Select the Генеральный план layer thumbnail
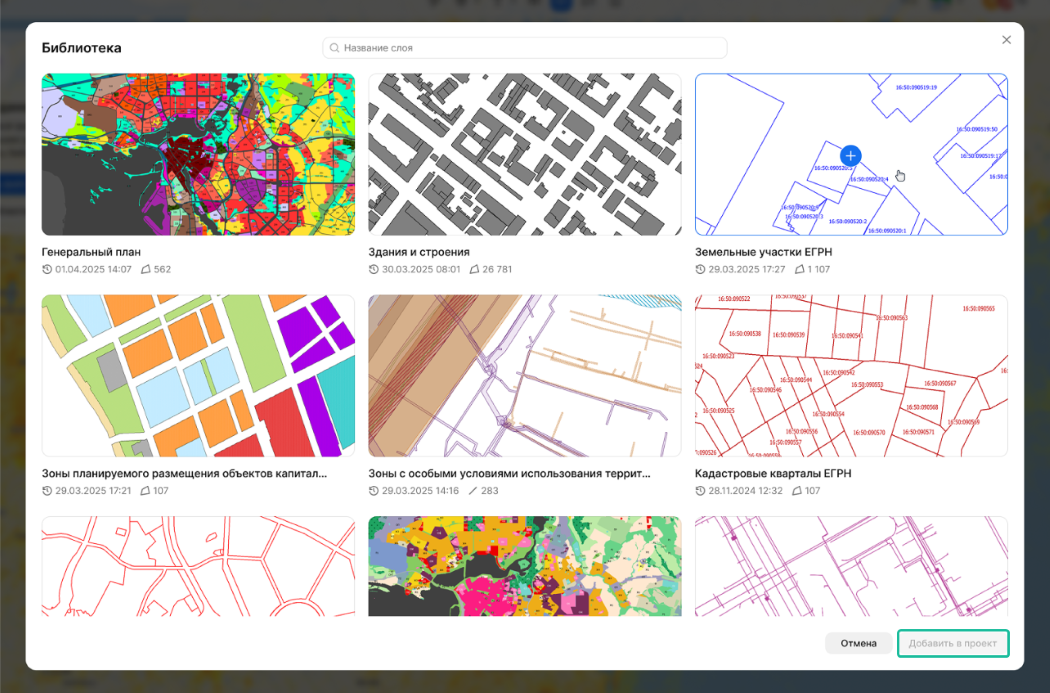This screenshot has height=693, width=1050. tap(198, 154)
